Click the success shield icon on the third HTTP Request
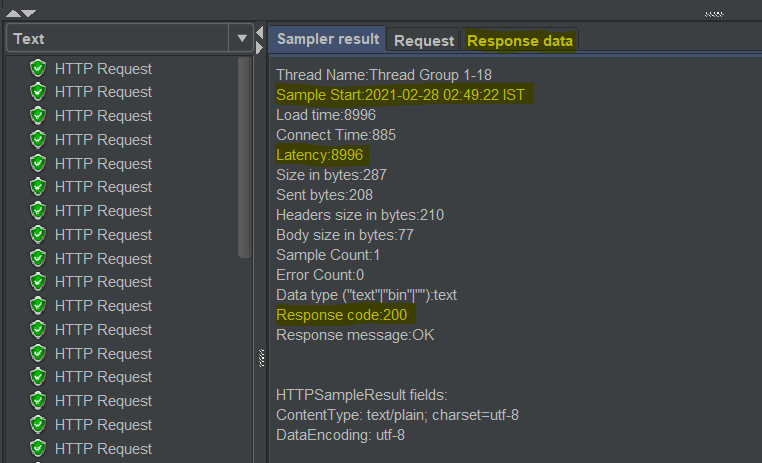This screenshot has width=762, height=463. pyautogui.click(x=38, y=116)
